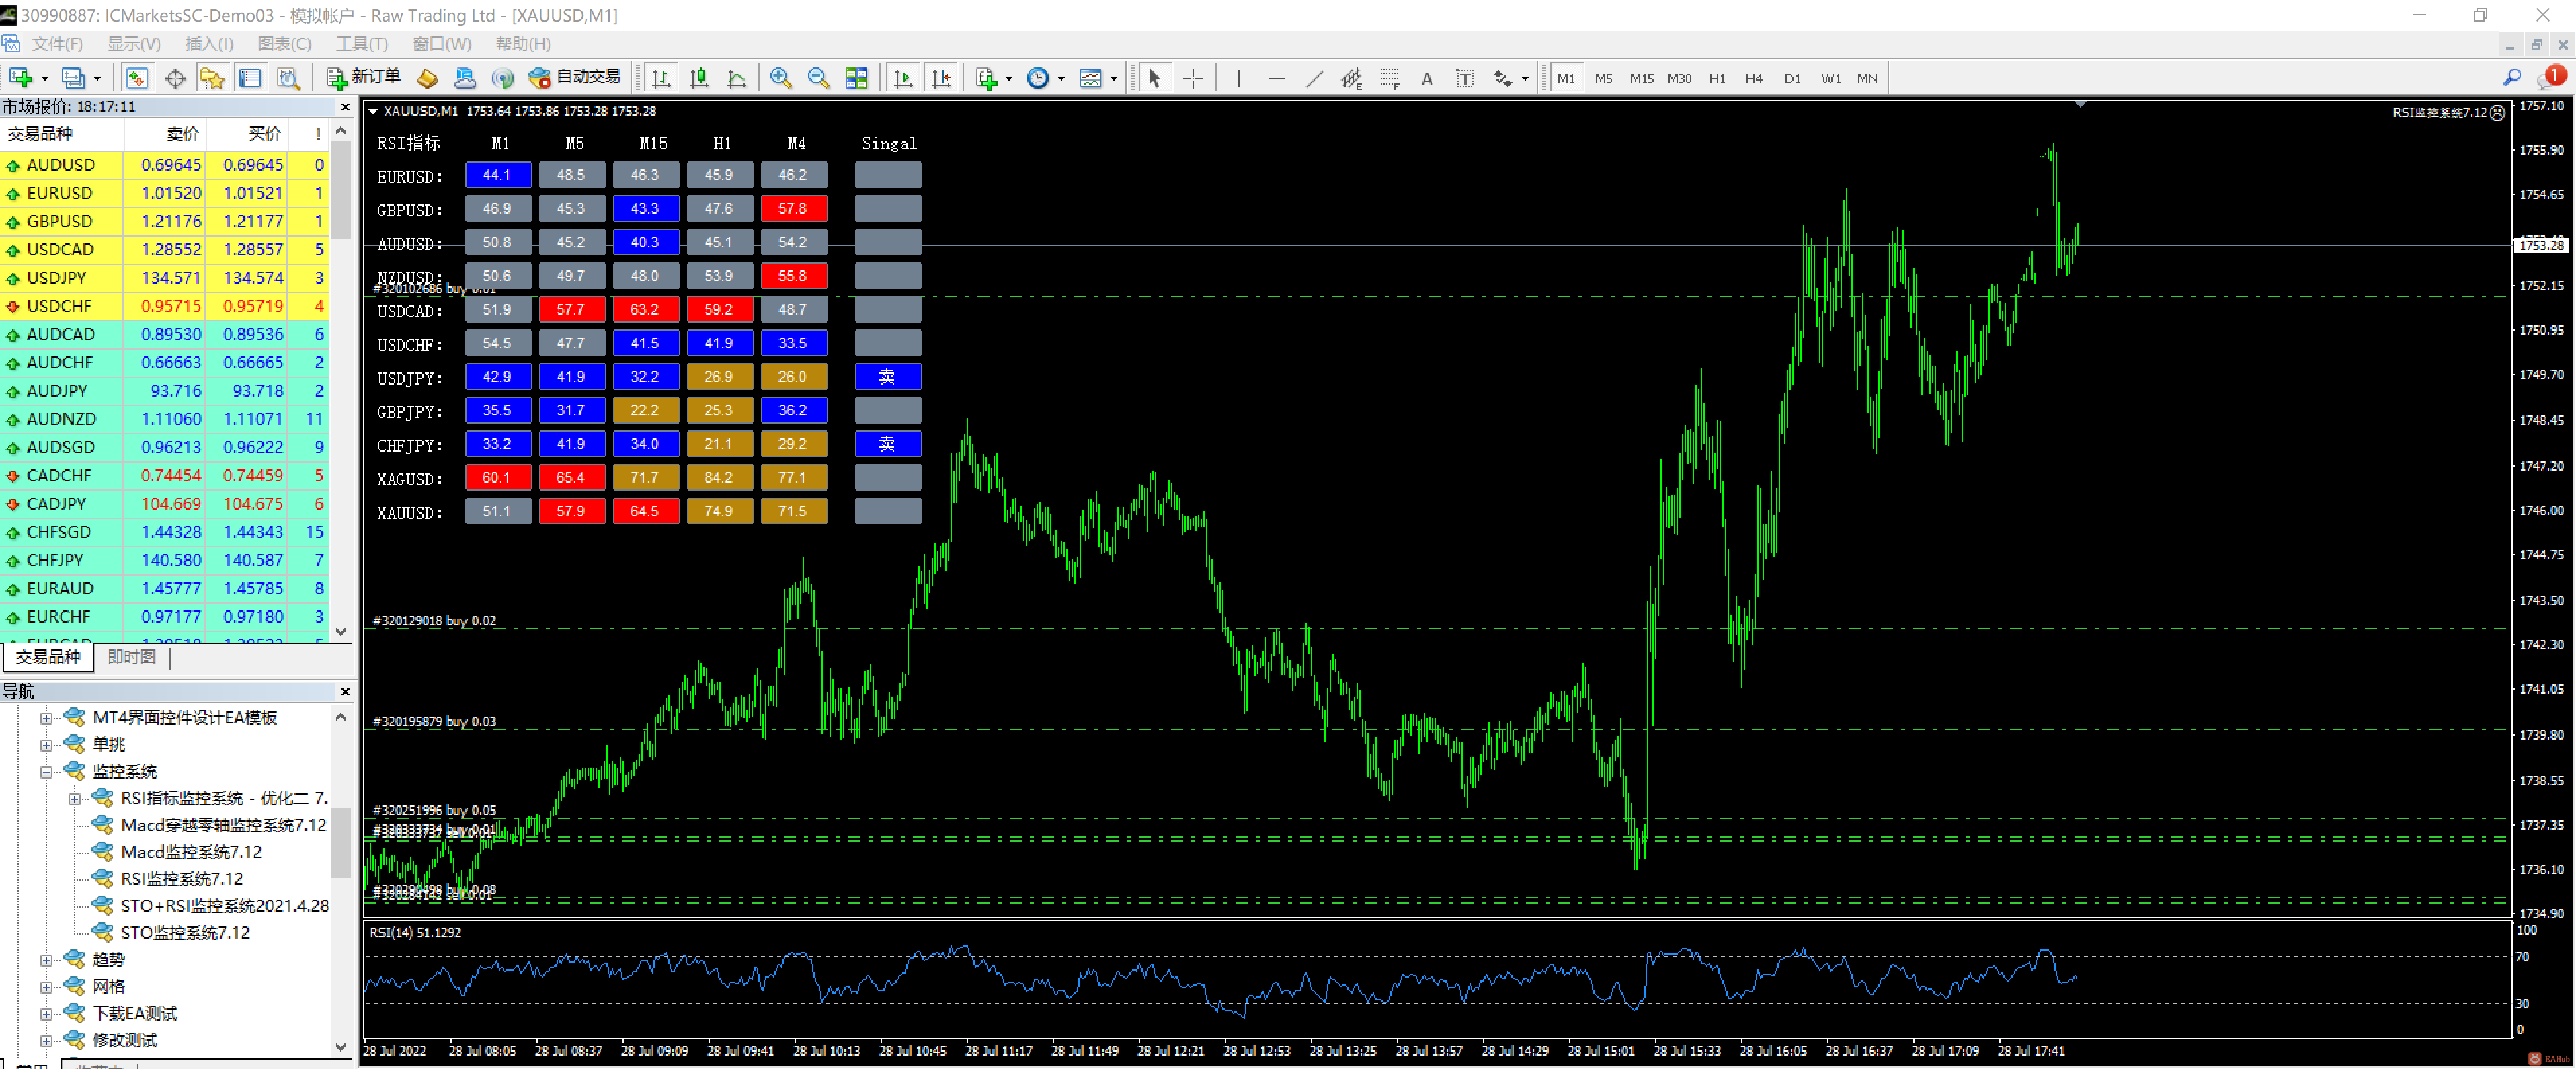
Task: Select the crosshair cursor tool
Action: (1193, 78)
